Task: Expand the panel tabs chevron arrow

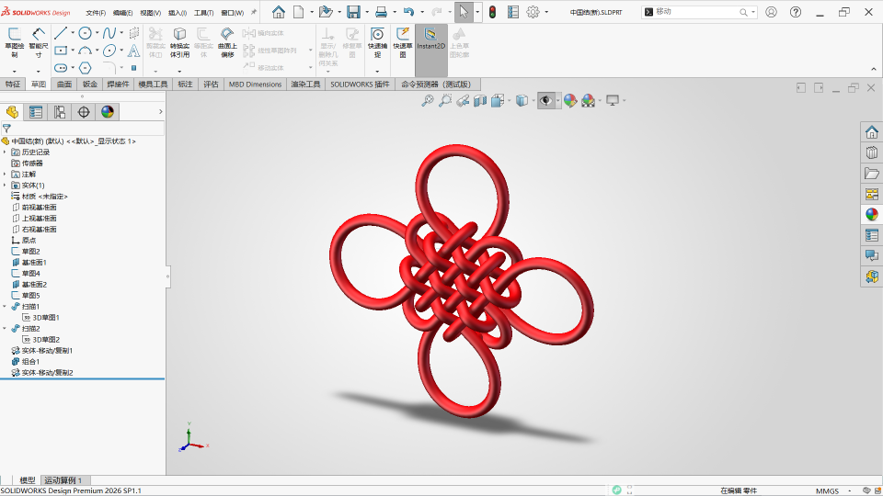Action: (160, 112)
